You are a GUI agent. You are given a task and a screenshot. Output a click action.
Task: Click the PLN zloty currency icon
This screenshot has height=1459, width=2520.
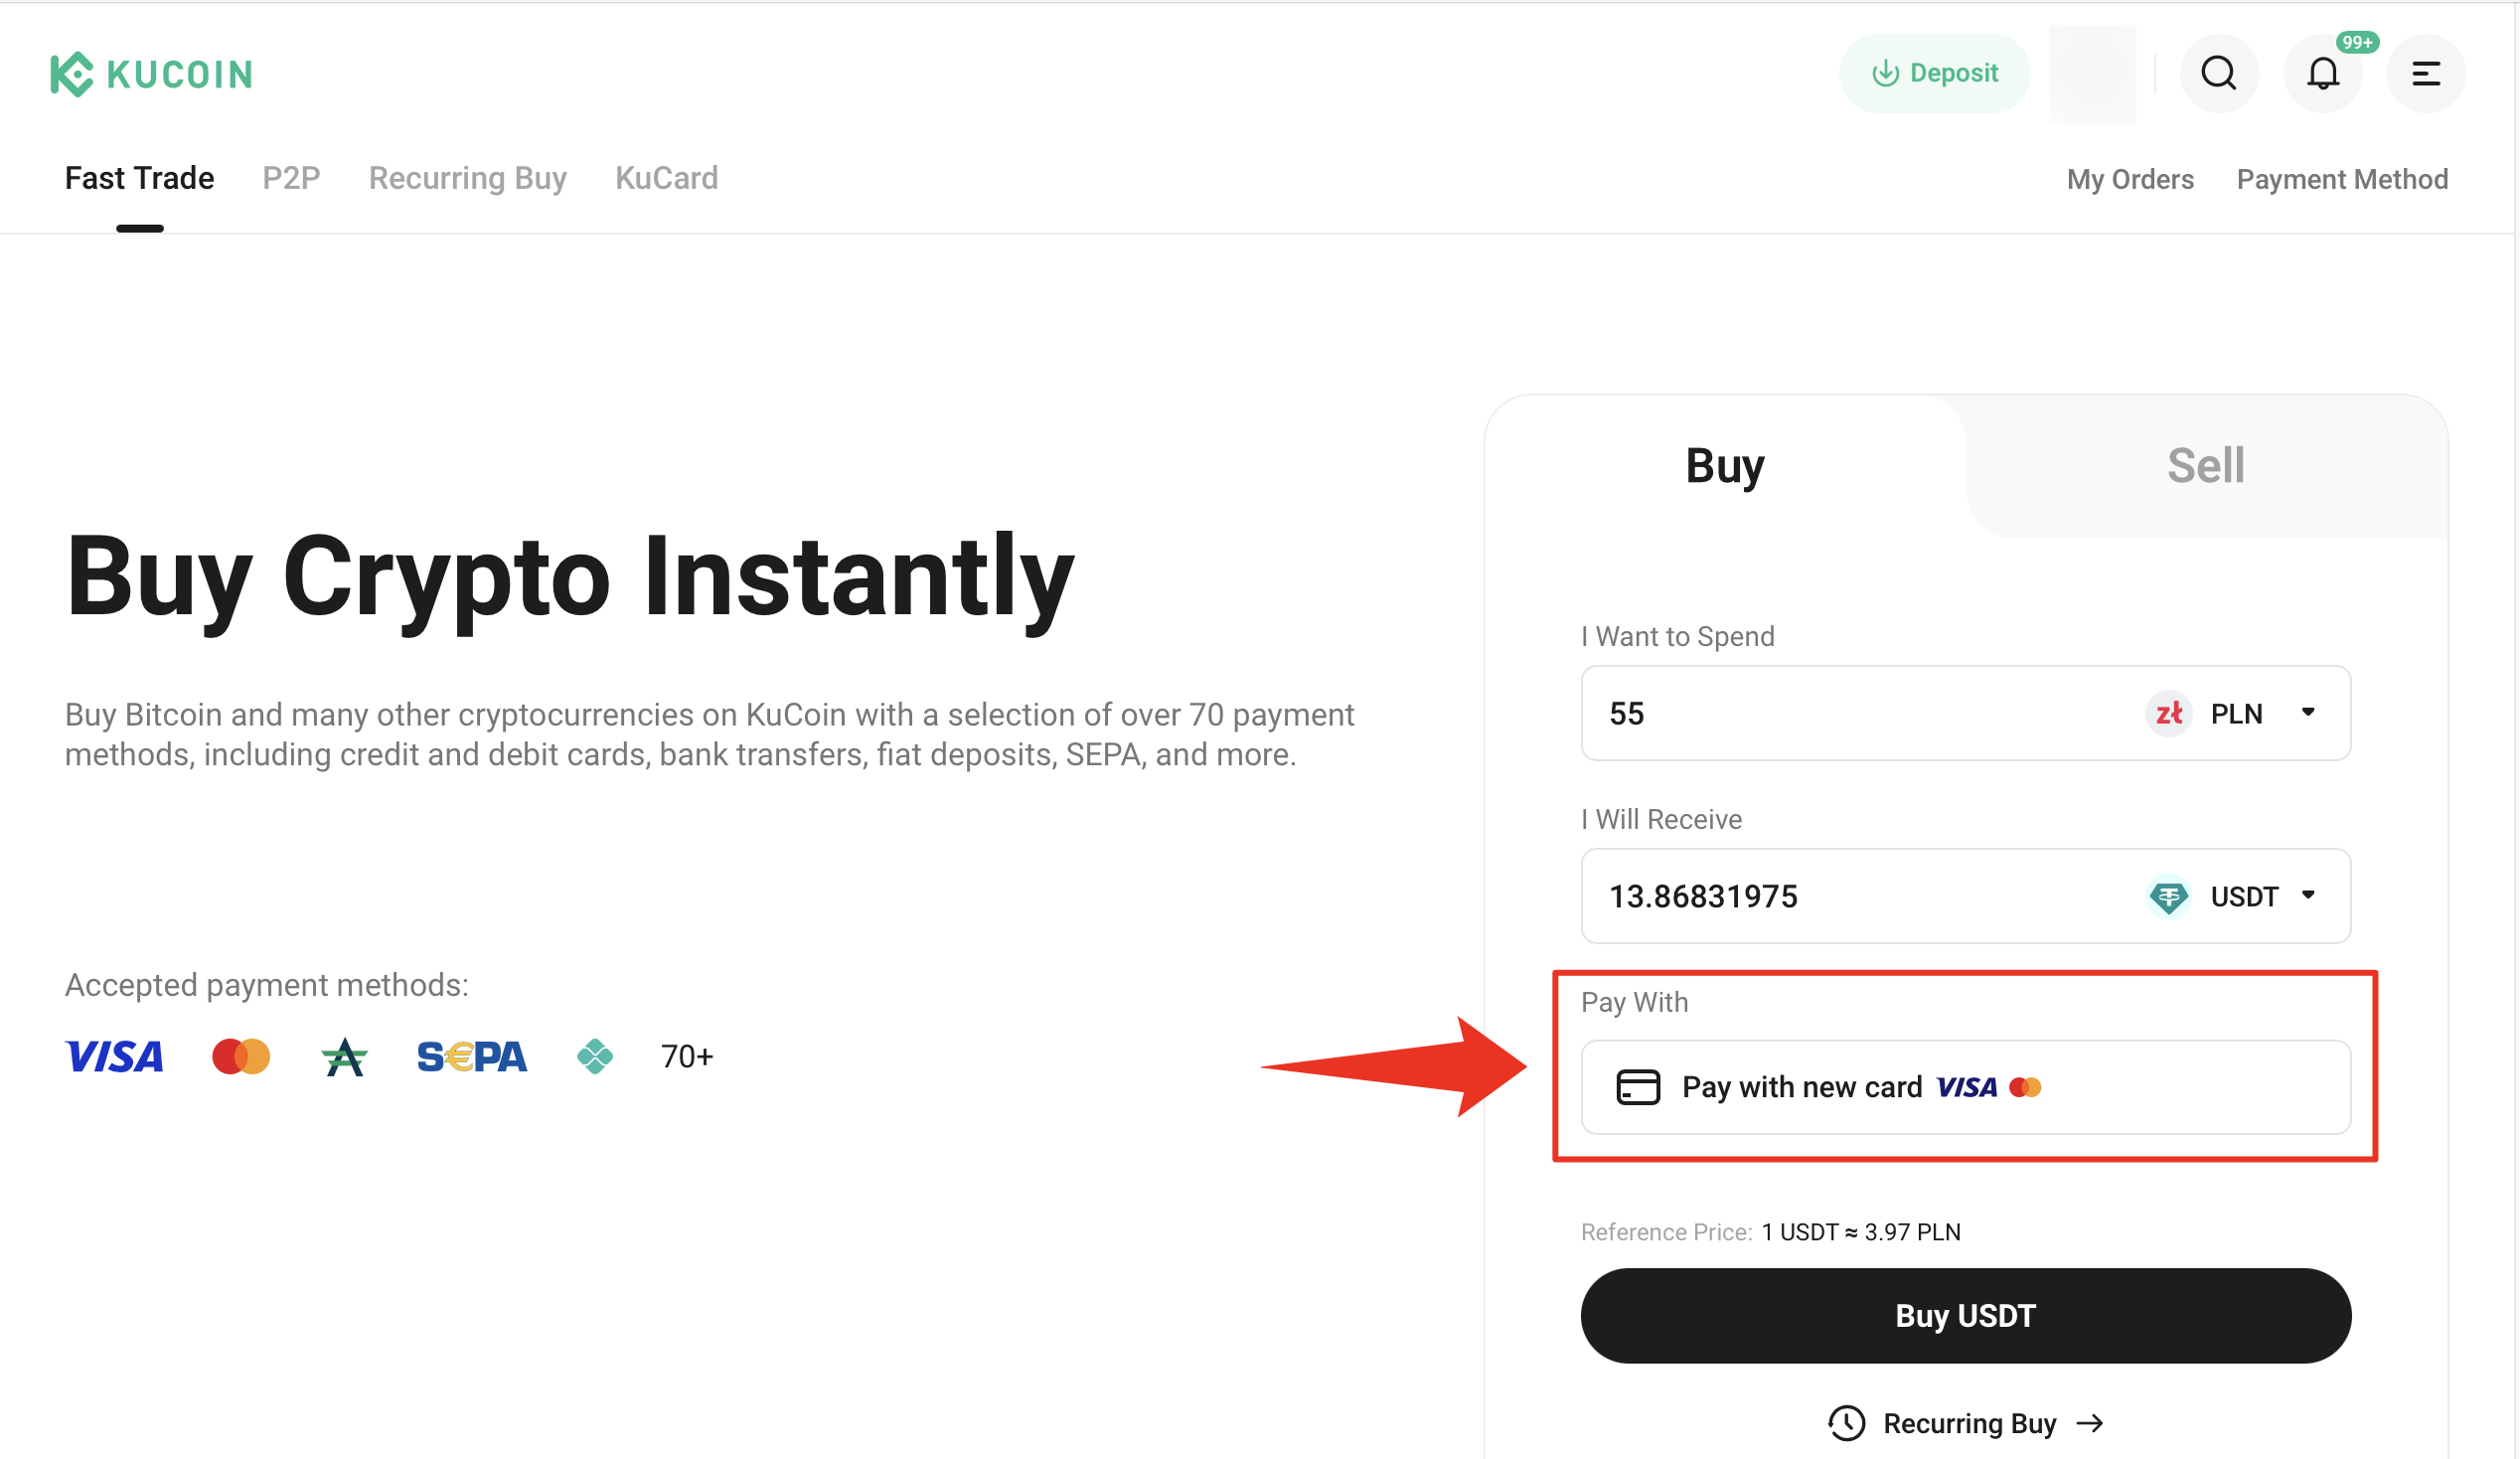coord(2168,713)
